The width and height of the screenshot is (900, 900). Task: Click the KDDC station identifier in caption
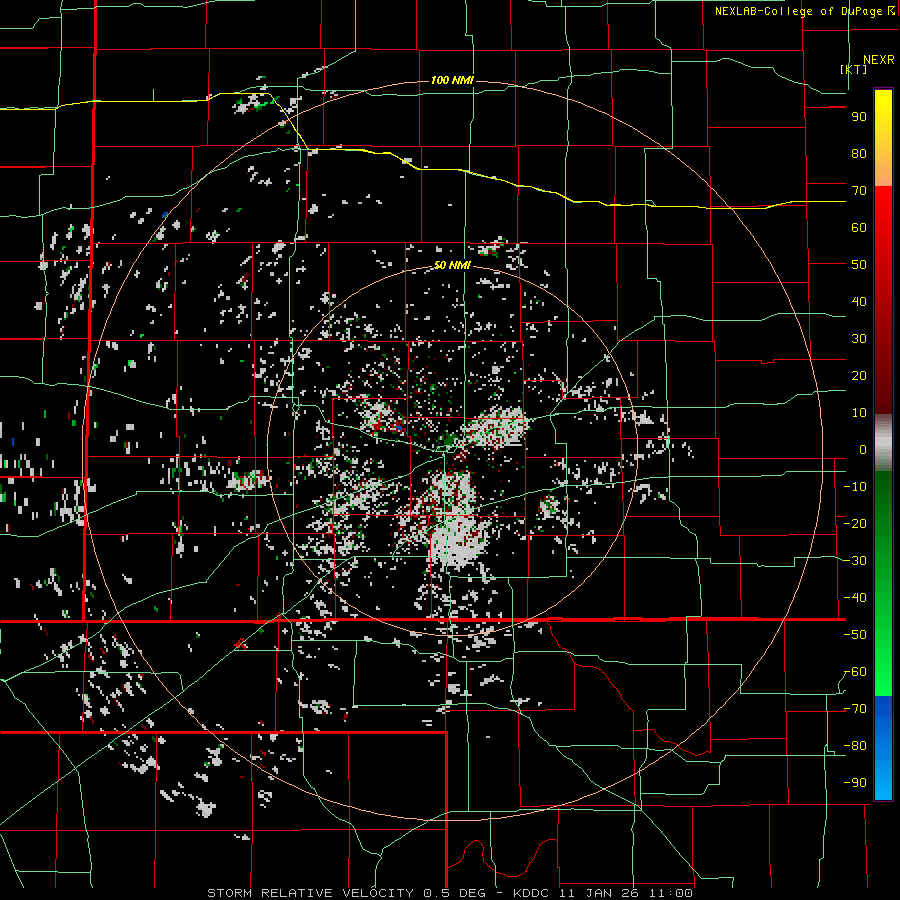point(531,893)
